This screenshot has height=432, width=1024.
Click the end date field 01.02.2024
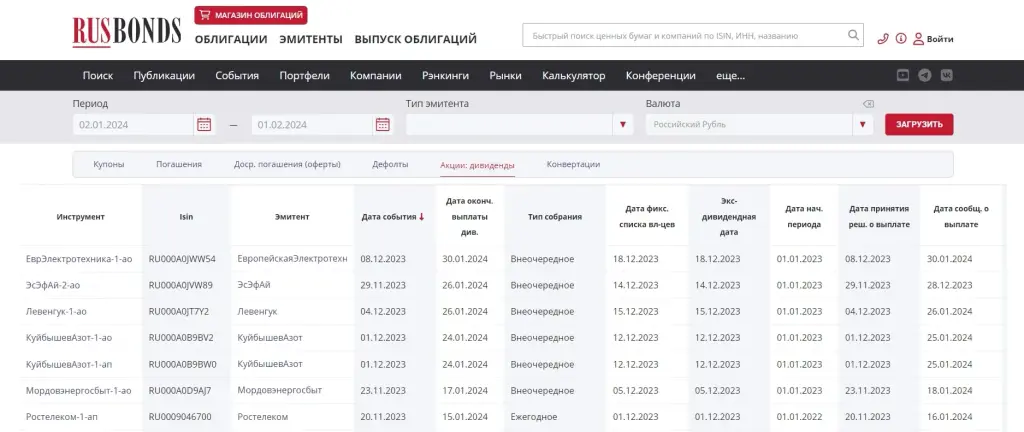312,125
